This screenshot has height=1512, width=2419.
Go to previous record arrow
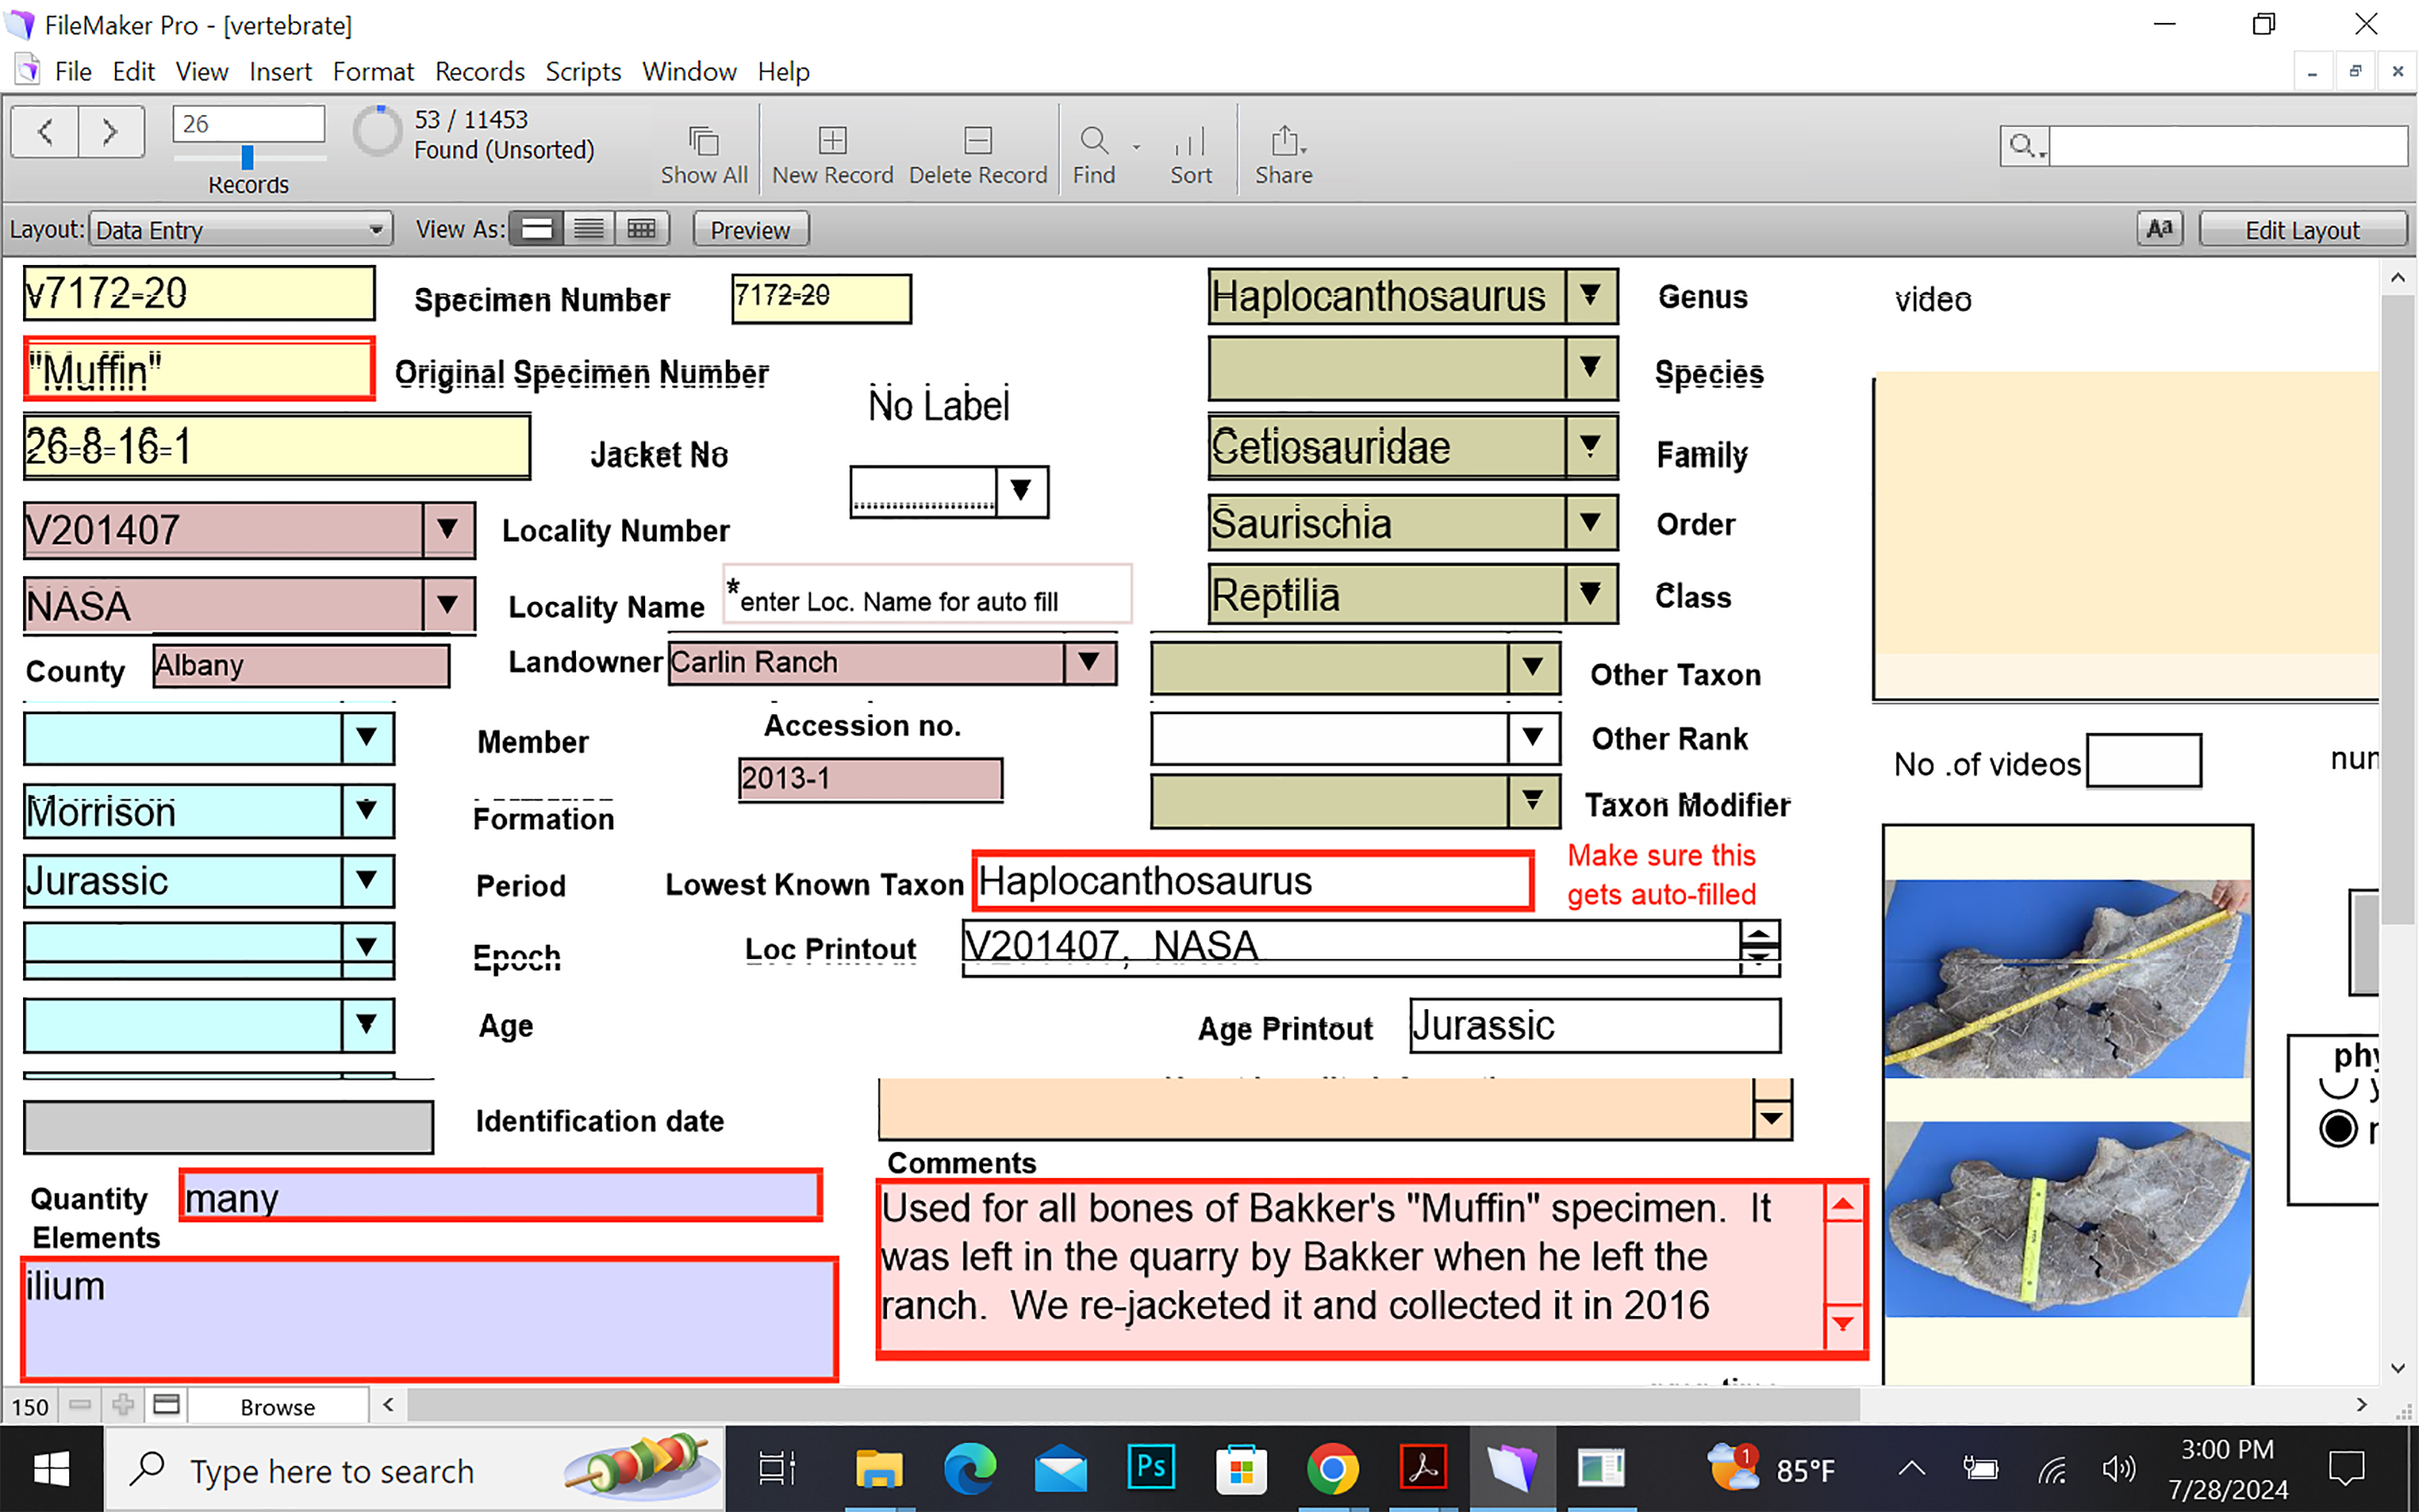tap(45, 131)
